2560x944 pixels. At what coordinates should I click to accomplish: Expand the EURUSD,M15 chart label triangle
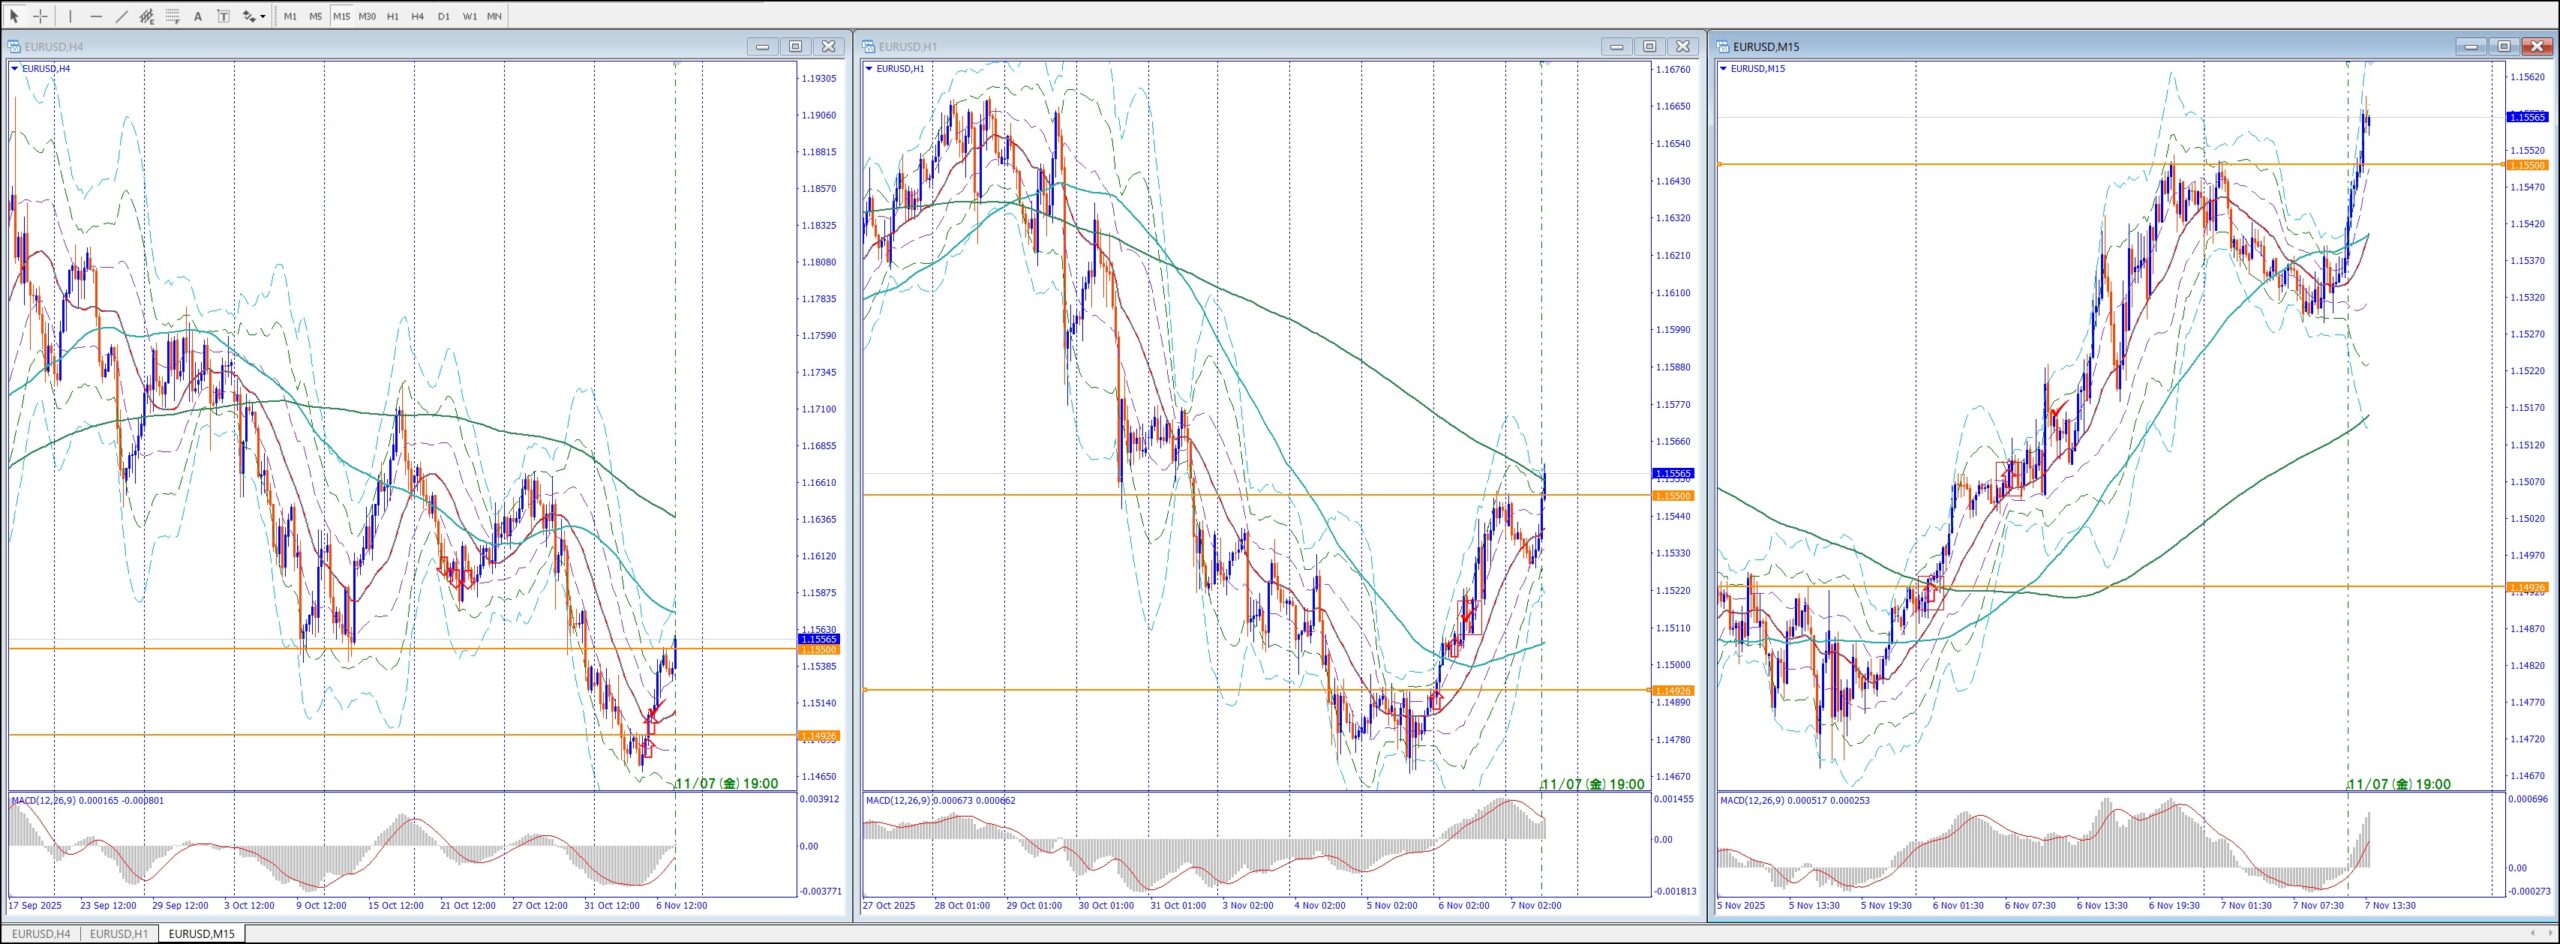tap(1723, 69)
